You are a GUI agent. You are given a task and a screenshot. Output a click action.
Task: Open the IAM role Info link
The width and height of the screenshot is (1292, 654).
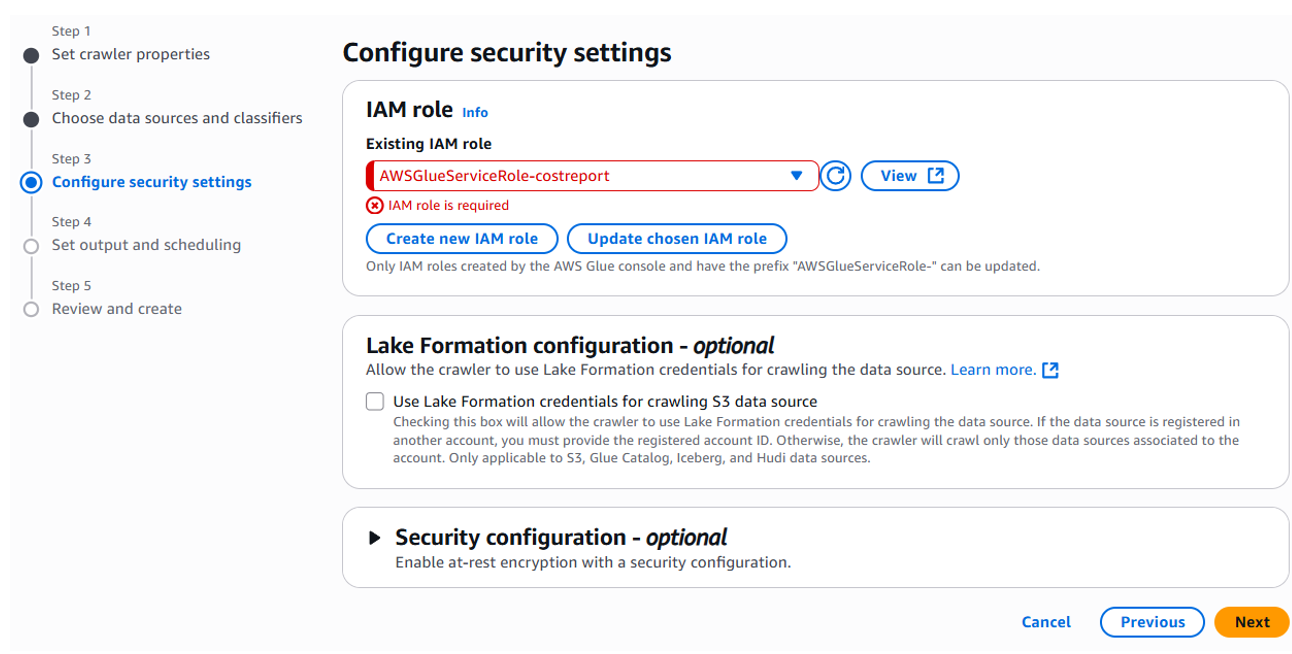click(x=475, y=113)
